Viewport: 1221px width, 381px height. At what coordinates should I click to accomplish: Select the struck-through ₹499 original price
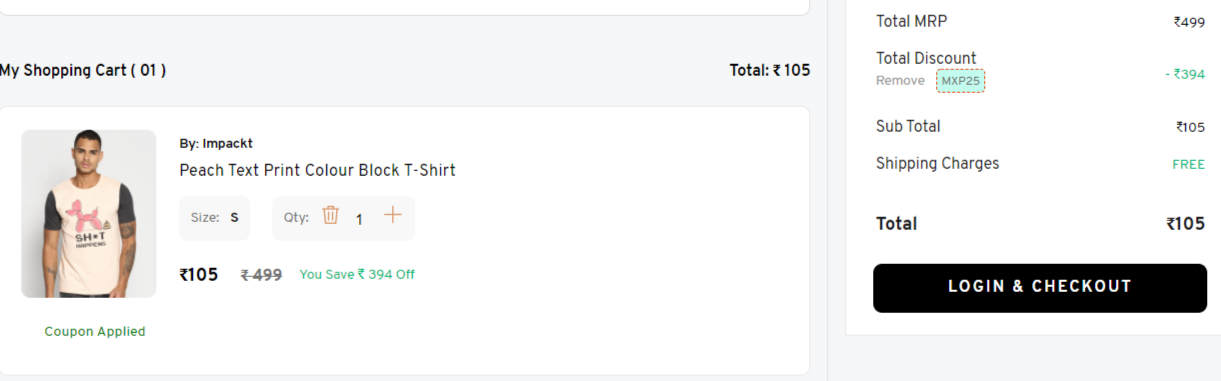point(262,274)
